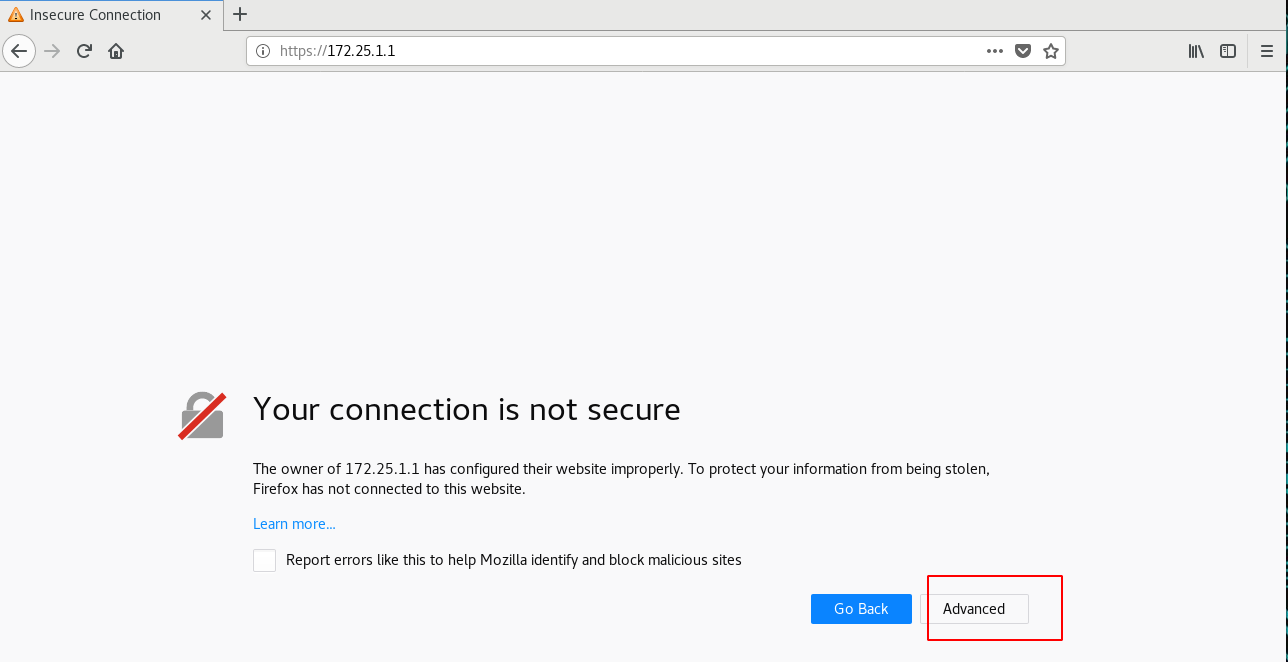Open a new tab with plus button
Screen dimensions: 1288x662
pos(240,14)
